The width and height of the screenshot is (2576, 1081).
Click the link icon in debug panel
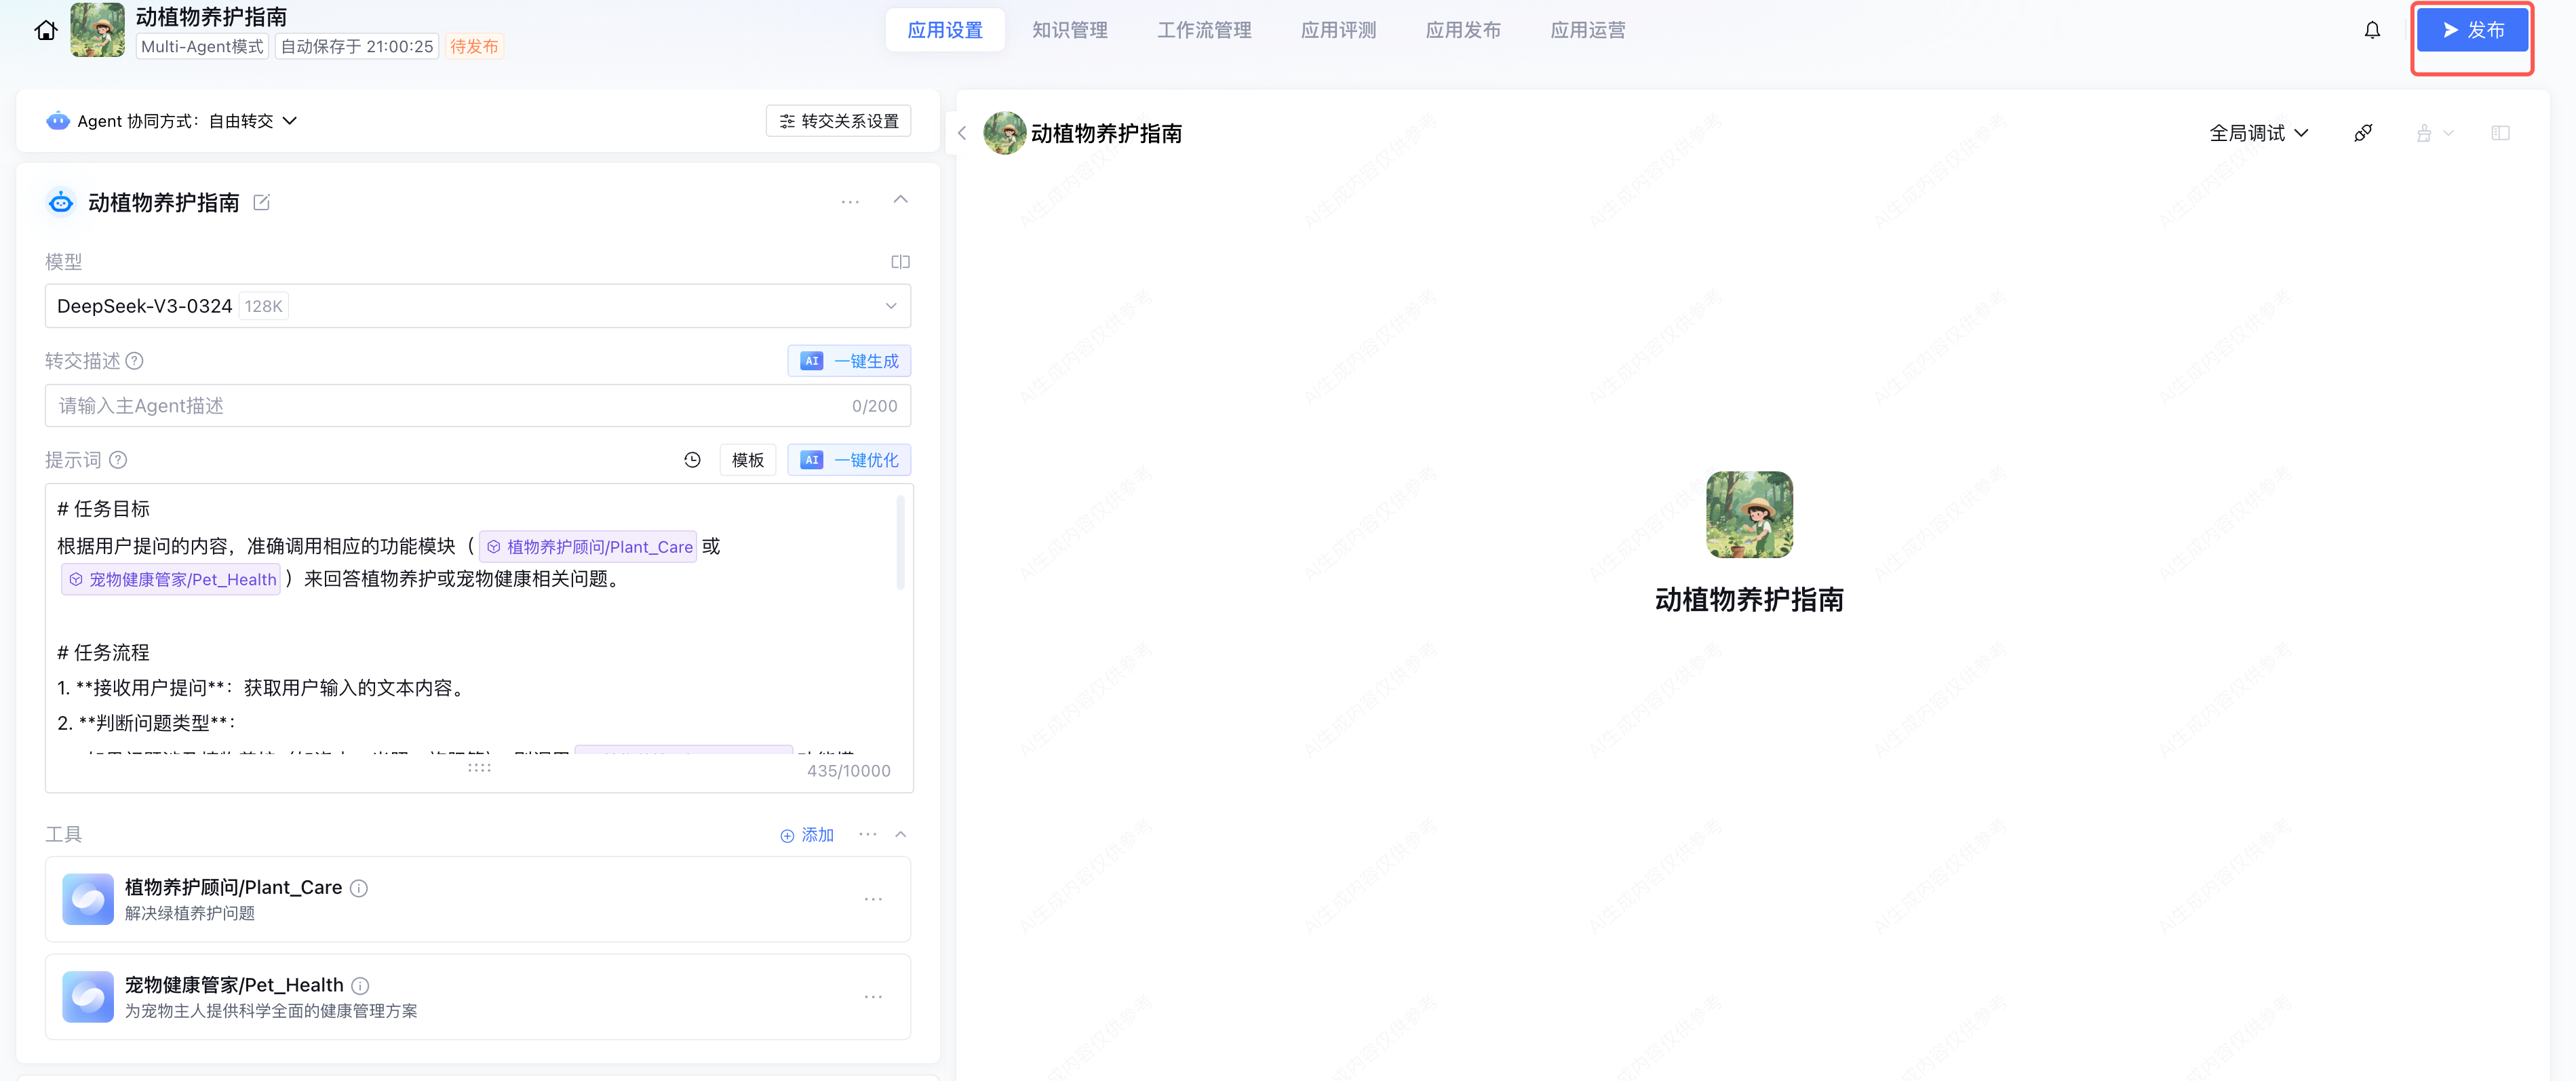[2363, 133]
